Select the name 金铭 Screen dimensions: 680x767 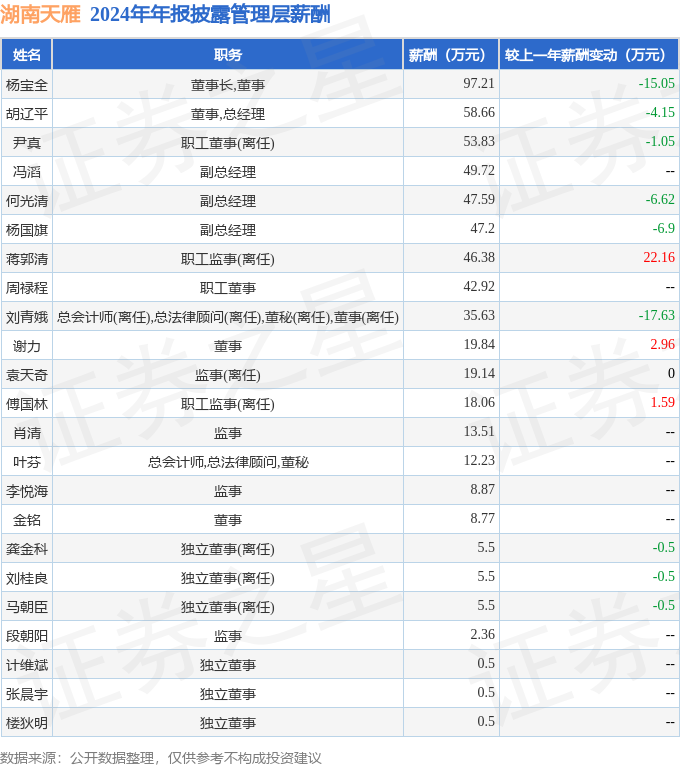[26, 519]
